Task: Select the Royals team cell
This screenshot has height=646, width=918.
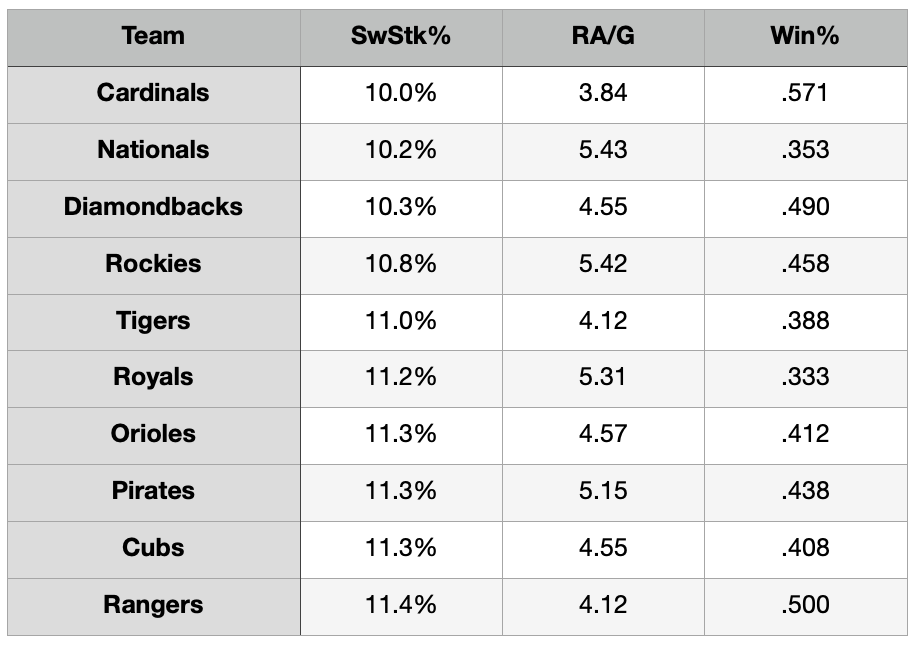Action: pyautogui.click(x=153, y=378)
